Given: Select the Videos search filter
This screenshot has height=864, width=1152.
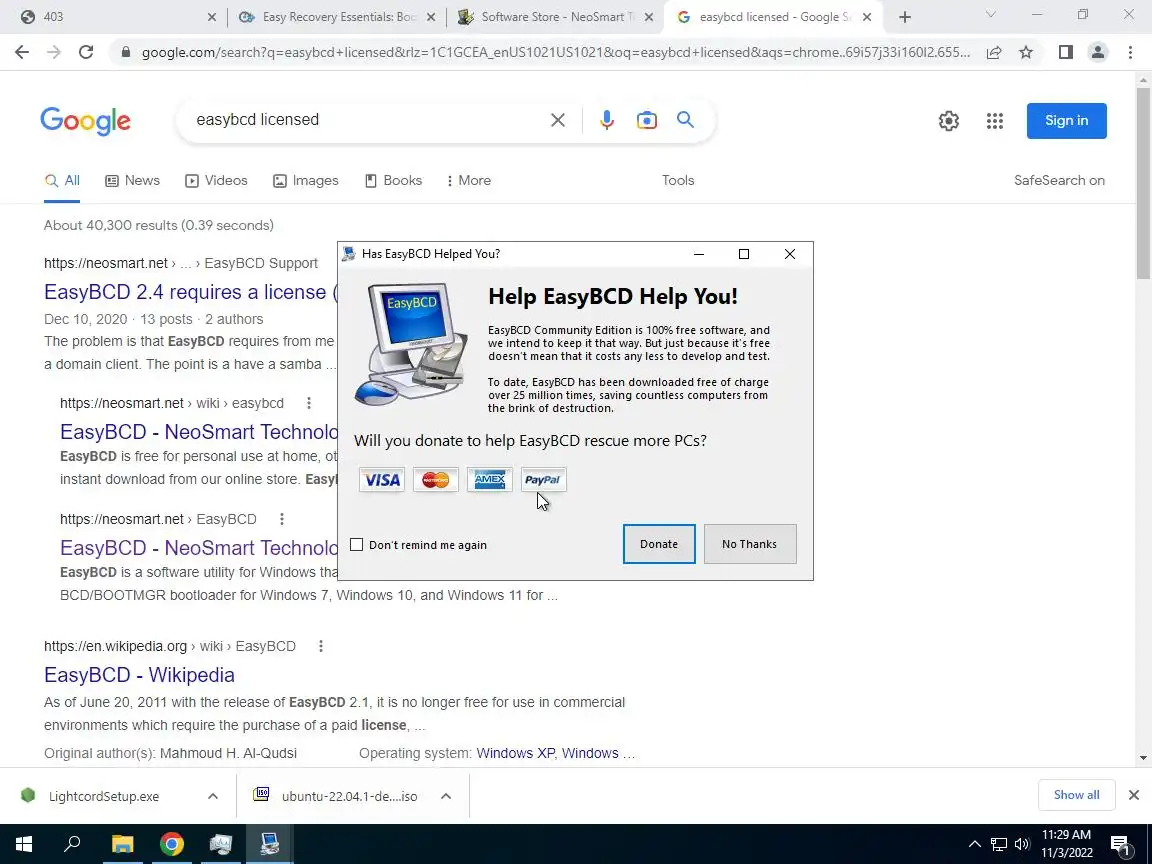Looking at the screenshot, I should (216, 181).
